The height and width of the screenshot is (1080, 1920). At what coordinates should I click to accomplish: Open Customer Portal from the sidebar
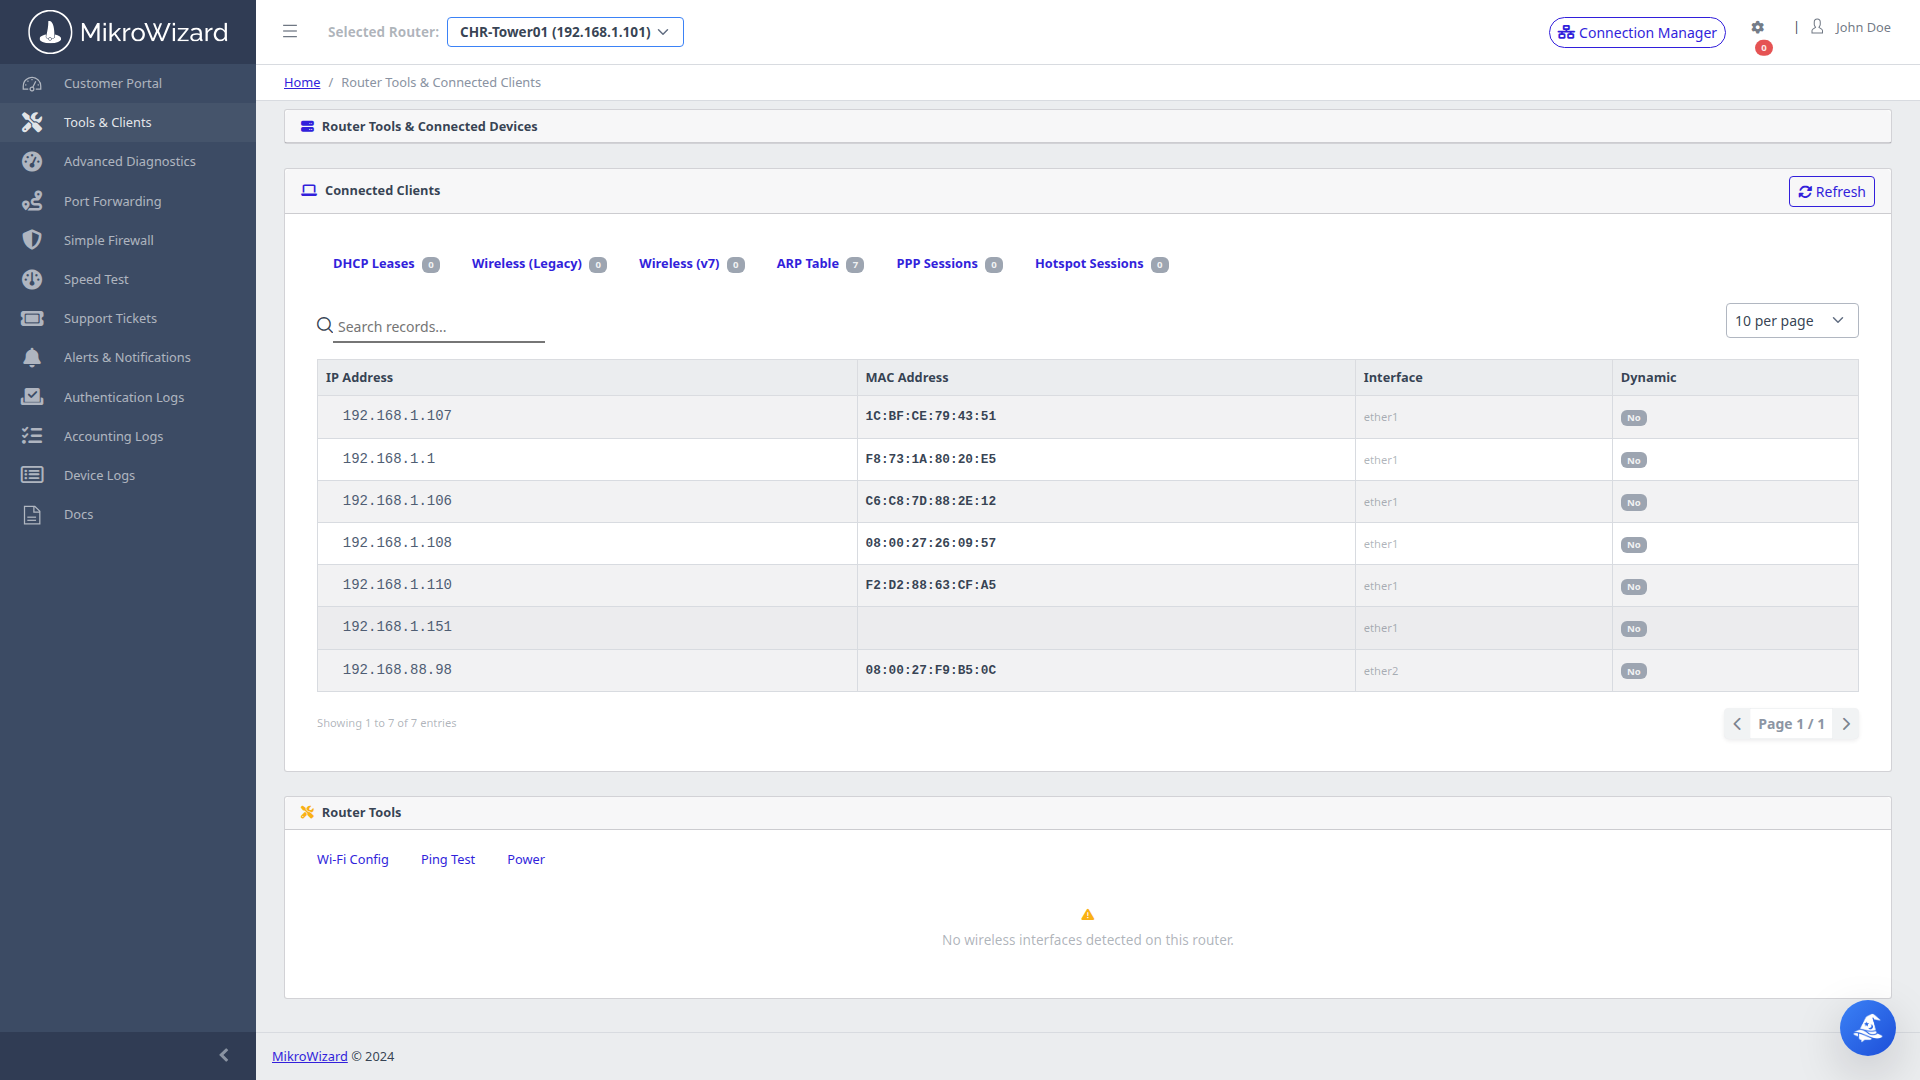click(x=128, y=84)
